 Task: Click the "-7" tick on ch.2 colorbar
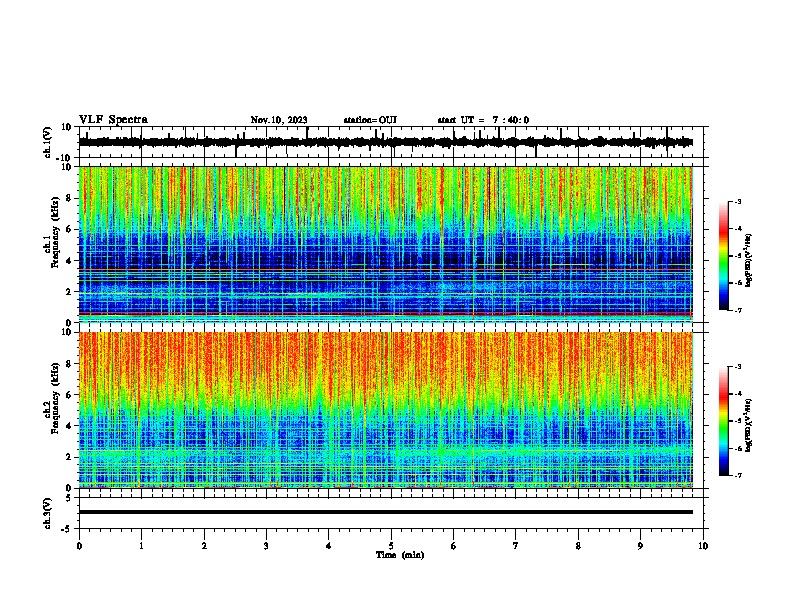[x=738, y=475]
